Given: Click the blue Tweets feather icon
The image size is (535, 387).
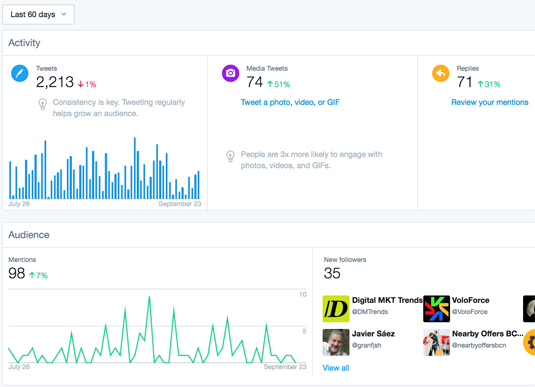Looking at the screenshot, I should pos(20,73).
